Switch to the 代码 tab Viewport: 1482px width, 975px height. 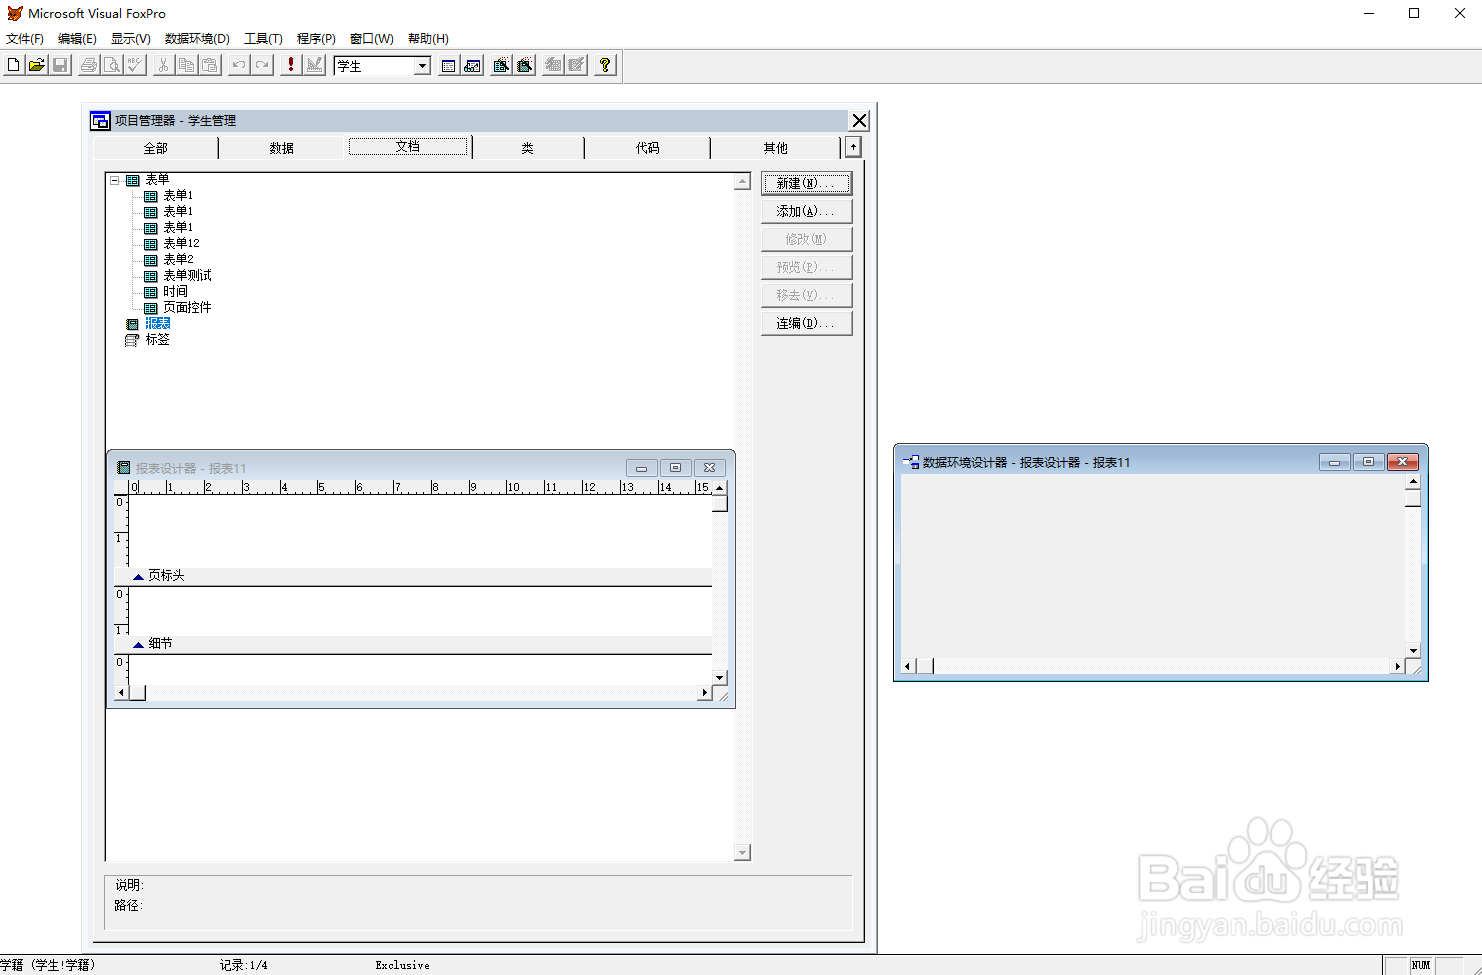(x=647, y=148)
